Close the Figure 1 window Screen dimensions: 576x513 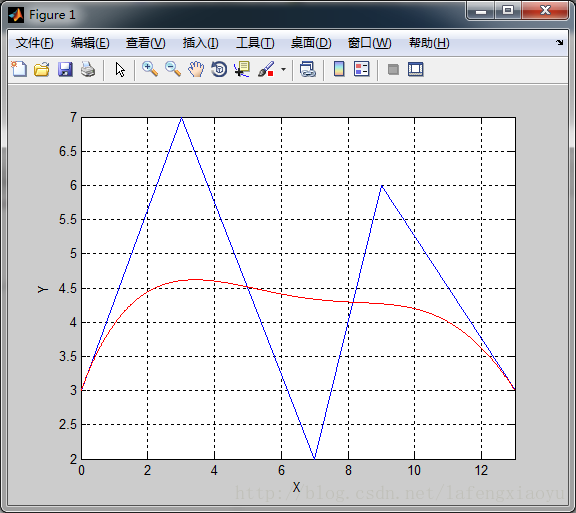[x=545, y=10]
